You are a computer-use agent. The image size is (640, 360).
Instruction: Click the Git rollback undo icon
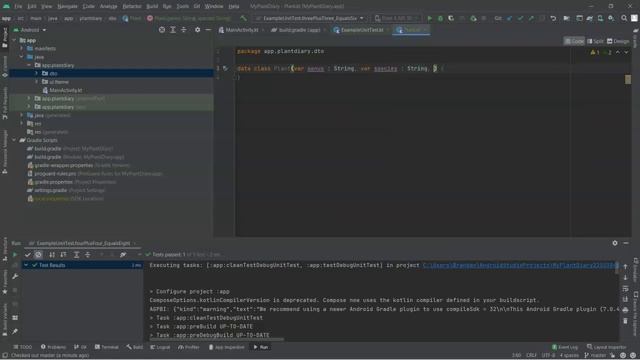click(x=553, y=18)
